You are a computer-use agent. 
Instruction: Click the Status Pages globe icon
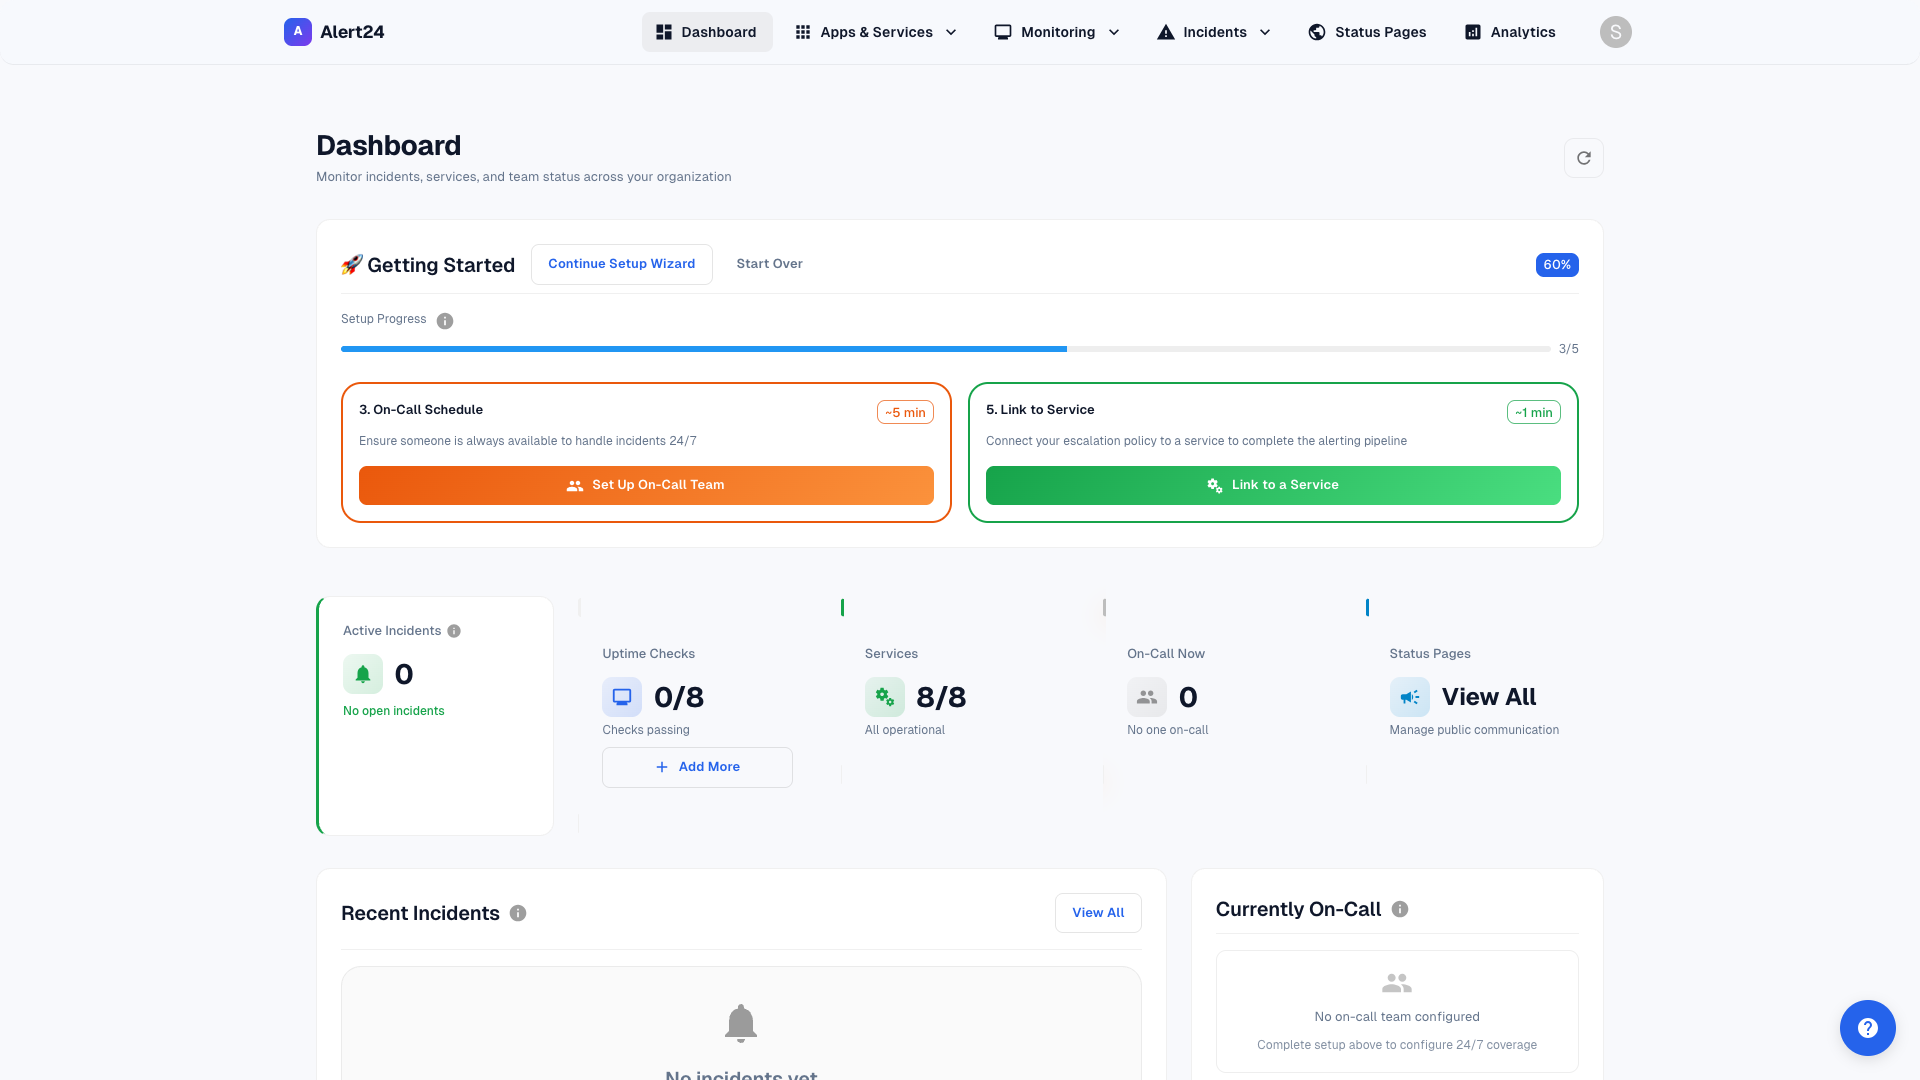pyautogui.click(x=1316, y=31)
